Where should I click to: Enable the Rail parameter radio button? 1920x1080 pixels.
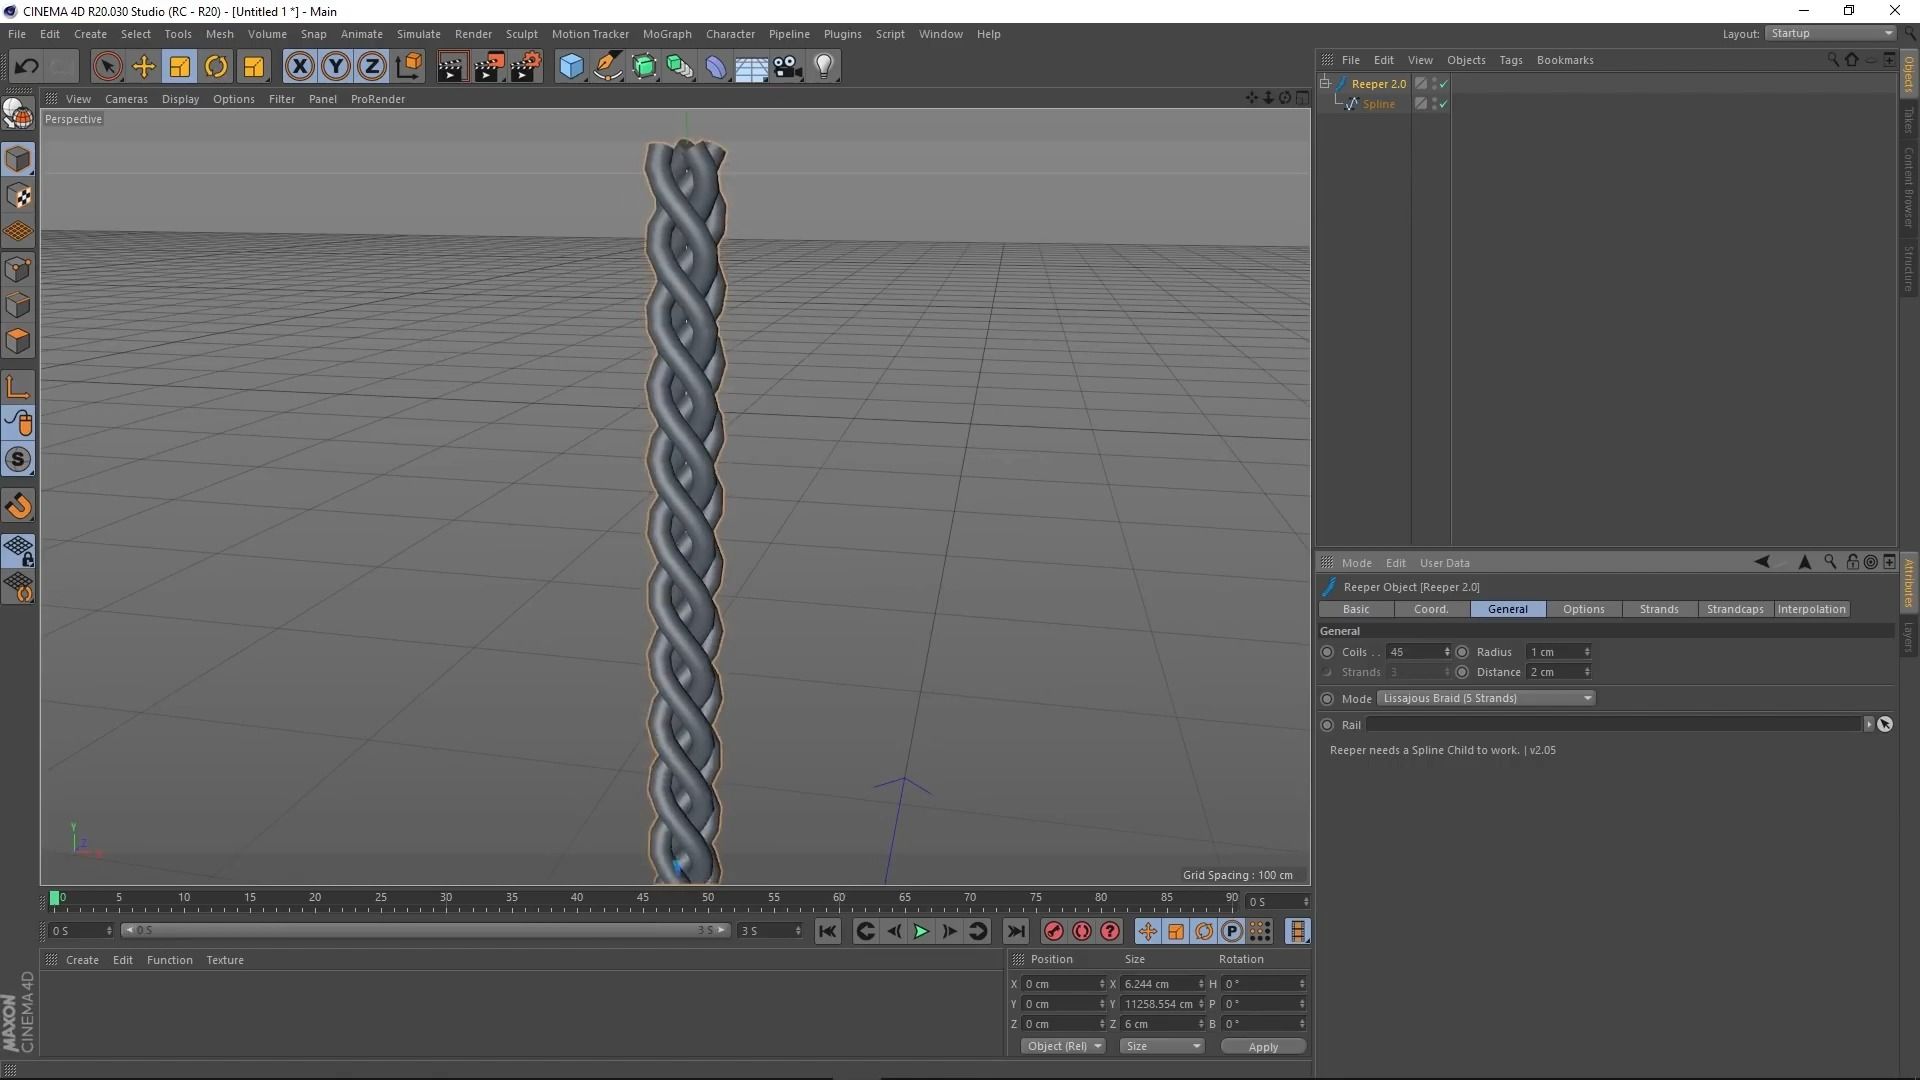(1327, 724)
